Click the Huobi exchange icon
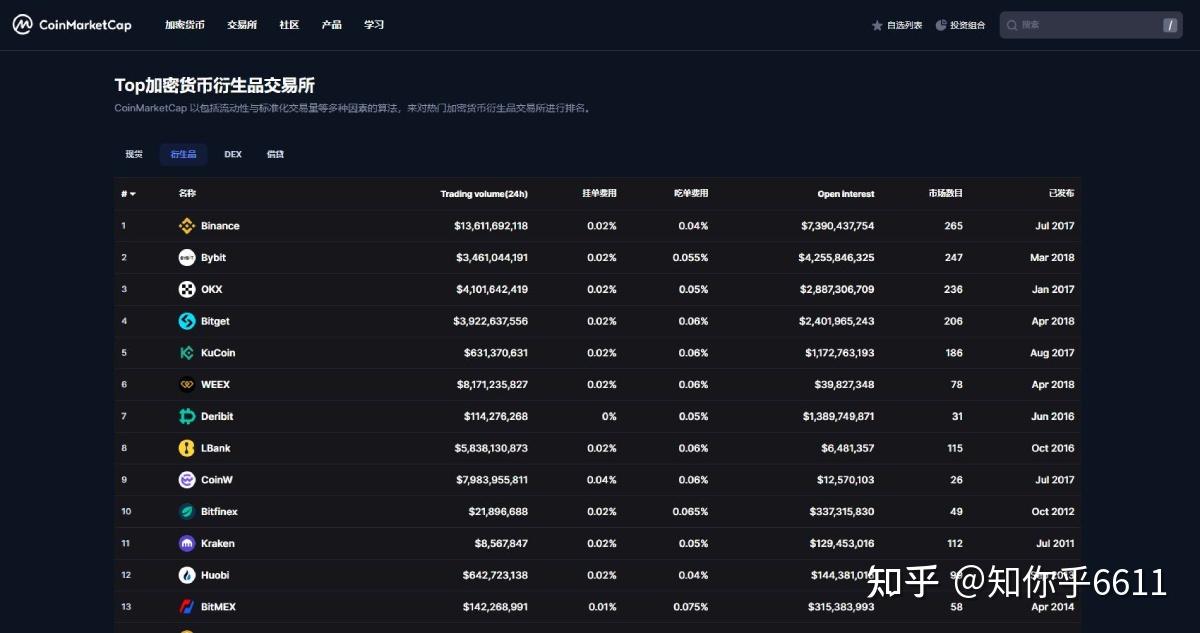The width and height of the screenshot is (1200, 633). click(186, 575)
